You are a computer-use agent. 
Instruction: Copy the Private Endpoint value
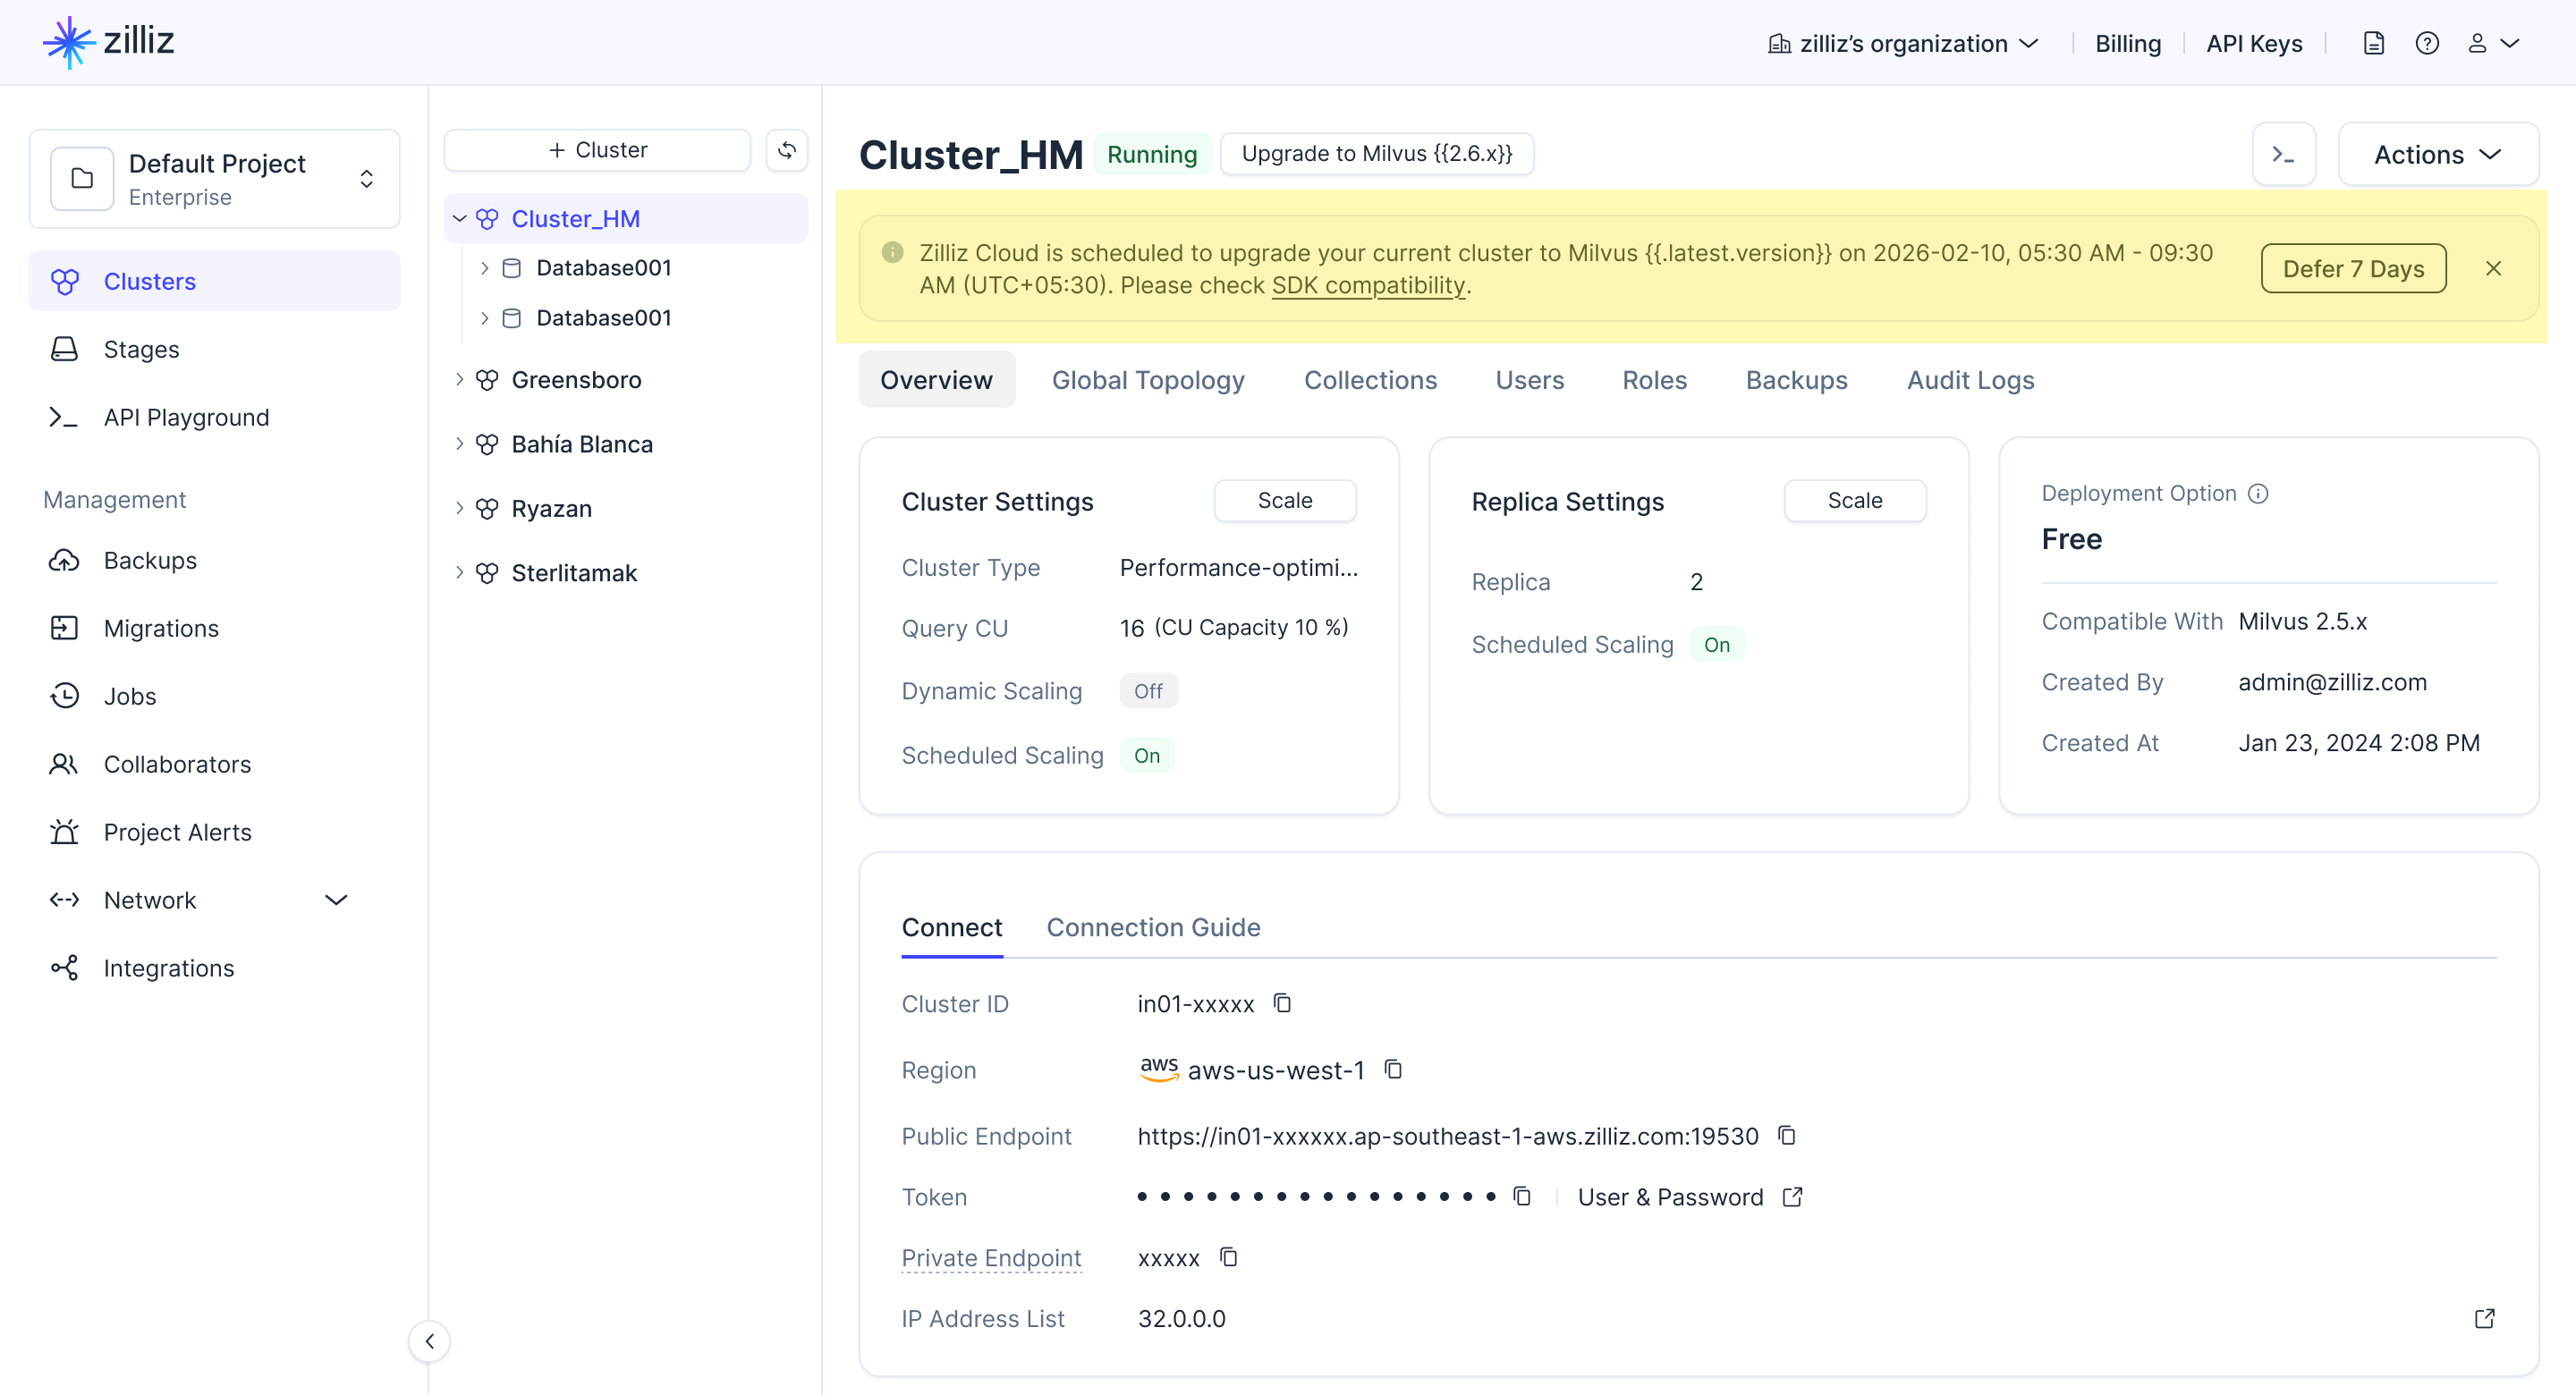[x=1228, y=1257]
